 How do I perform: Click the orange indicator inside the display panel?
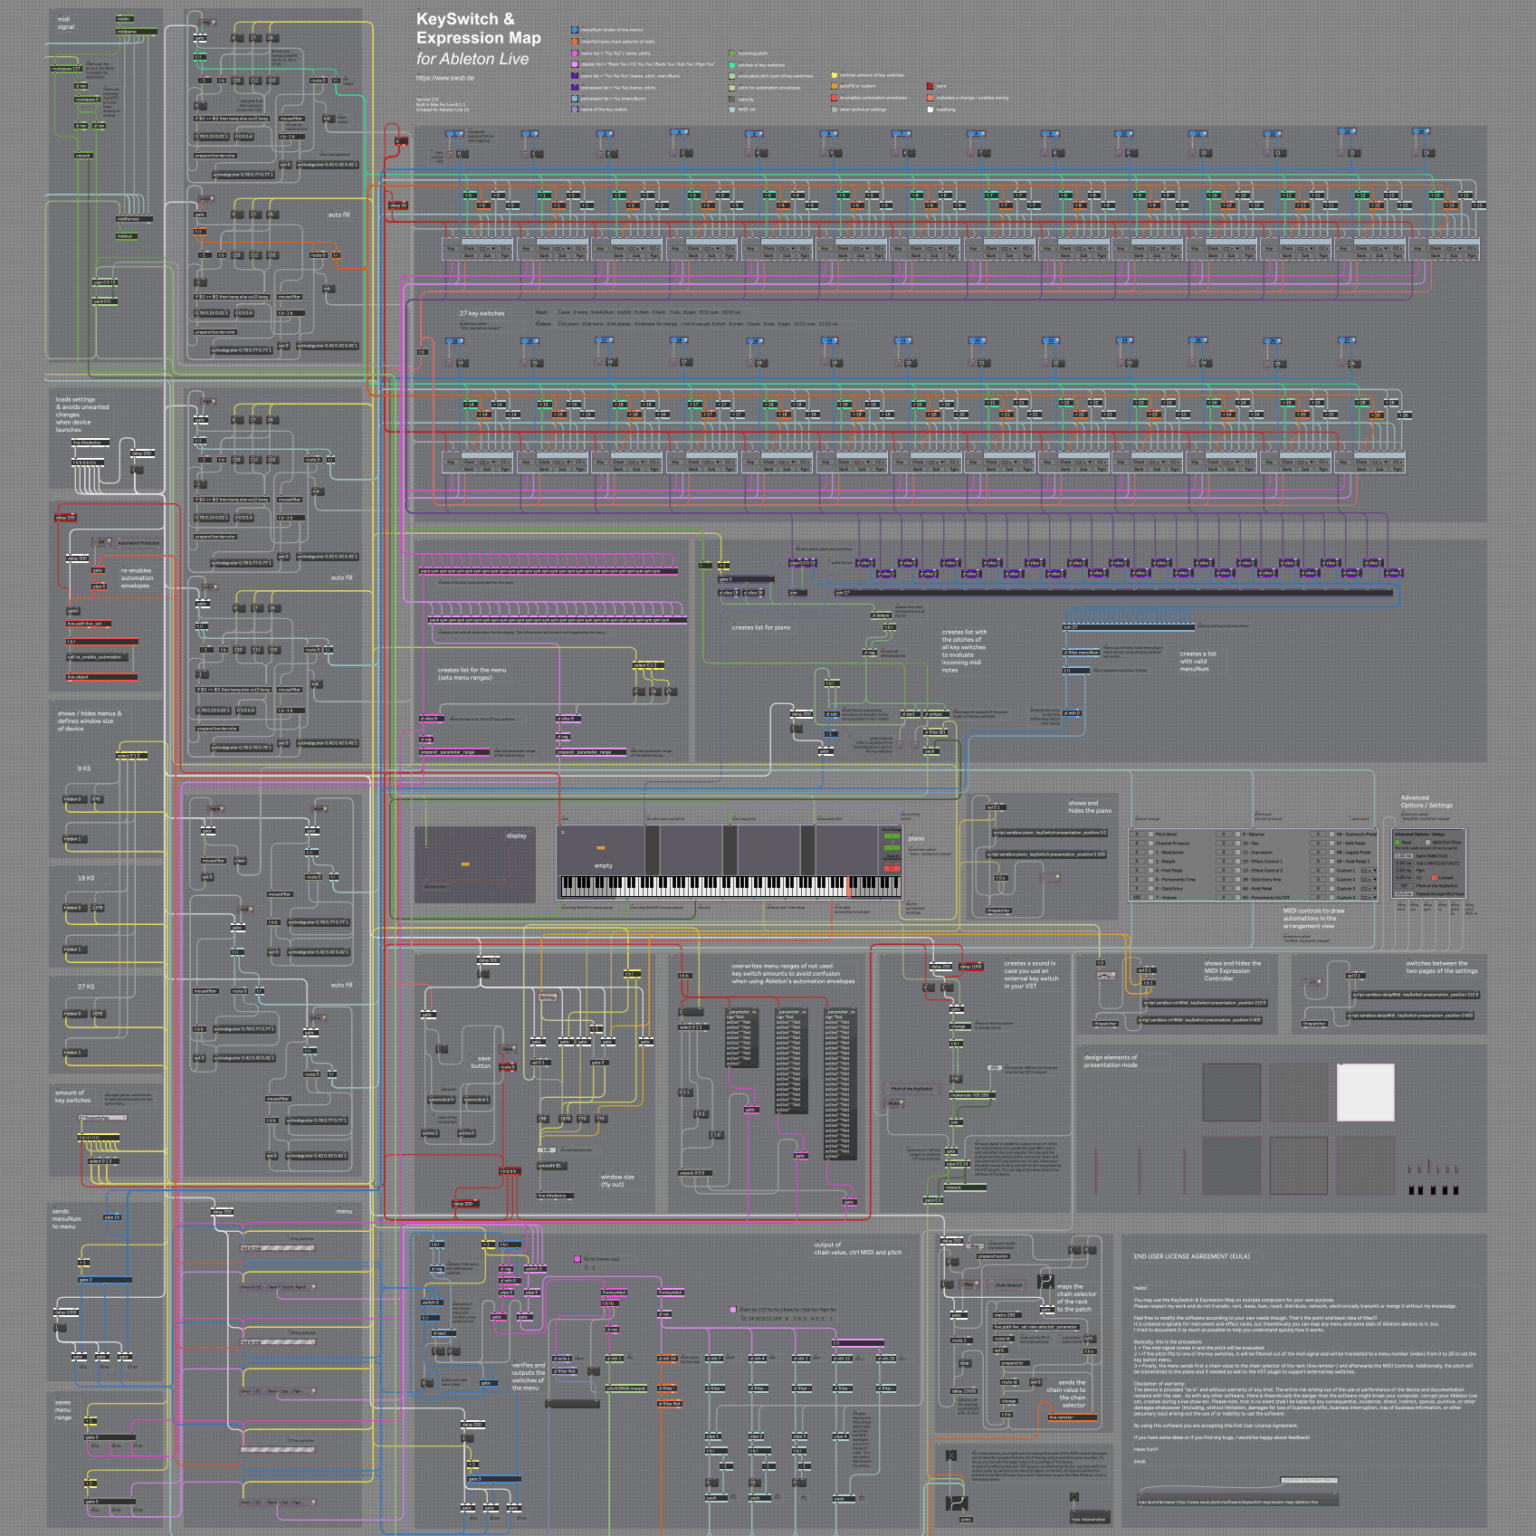point(465,864)
